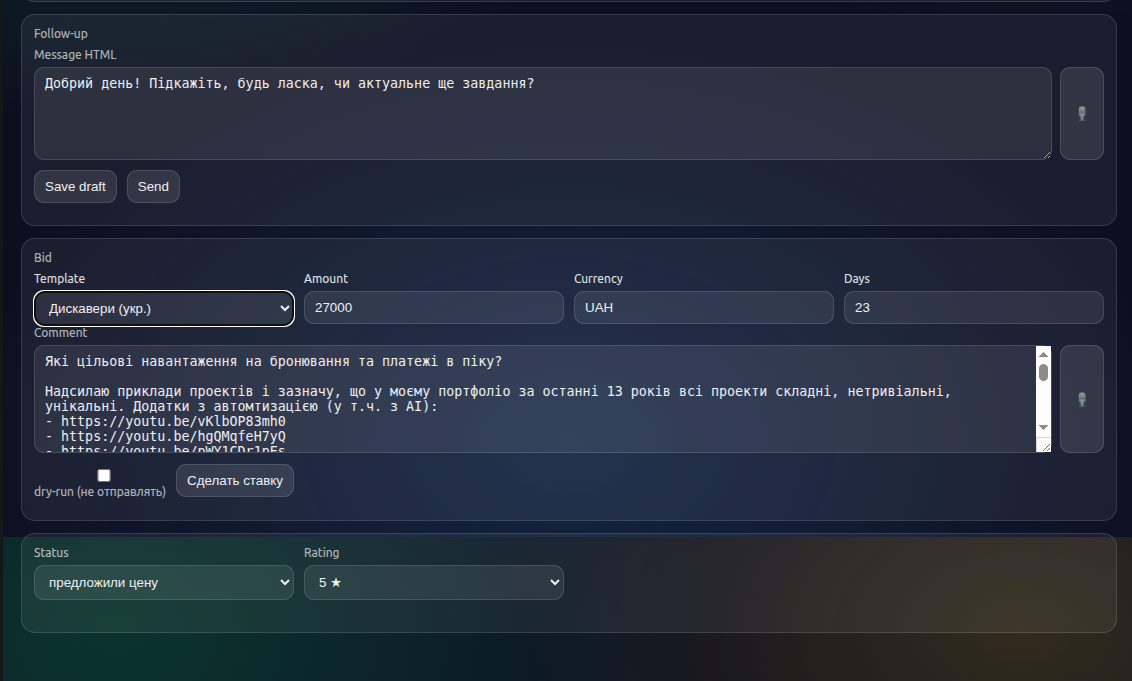
Task: Open the Template dropdown showing Дискавери (укр.)
Action: pyautogui.click(x=164, y=308)
